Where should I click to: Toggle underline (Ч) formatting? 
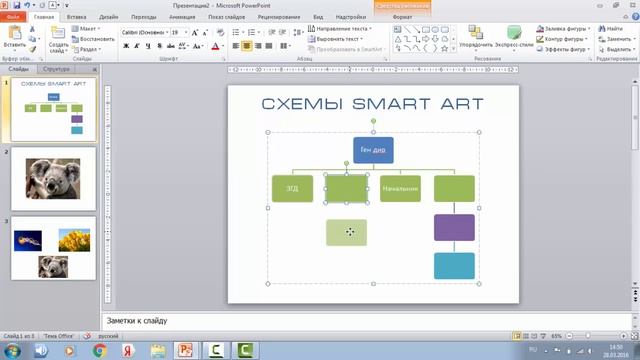(148, 46)
